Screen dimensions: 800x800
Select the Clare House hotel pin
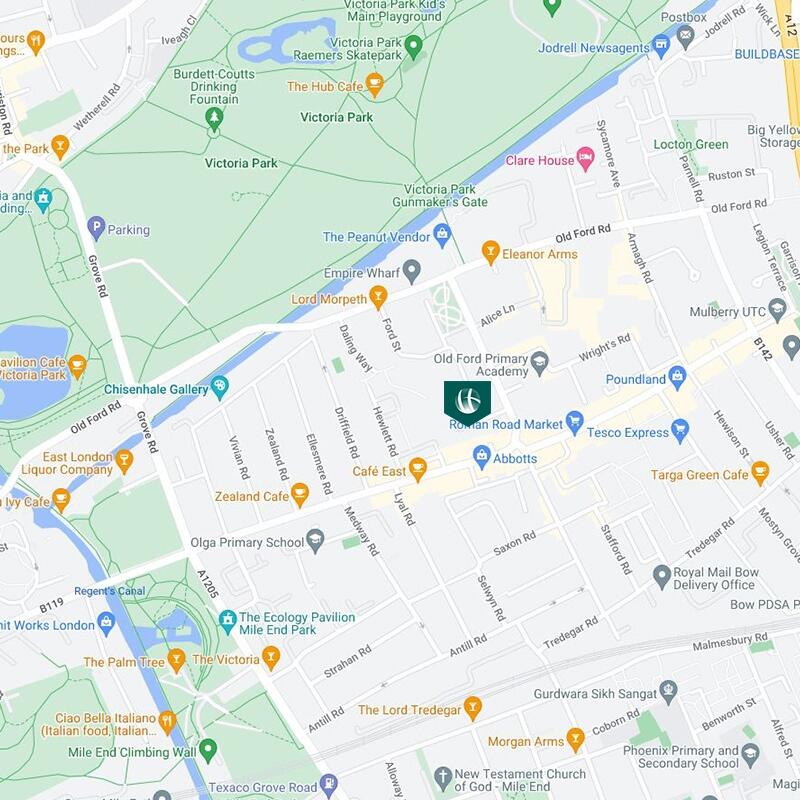coord(586,159)
